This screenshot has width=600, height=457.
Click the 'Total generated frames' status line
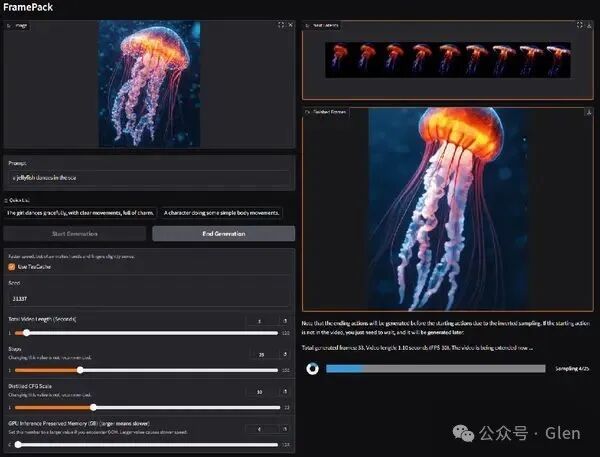[417, 348]
